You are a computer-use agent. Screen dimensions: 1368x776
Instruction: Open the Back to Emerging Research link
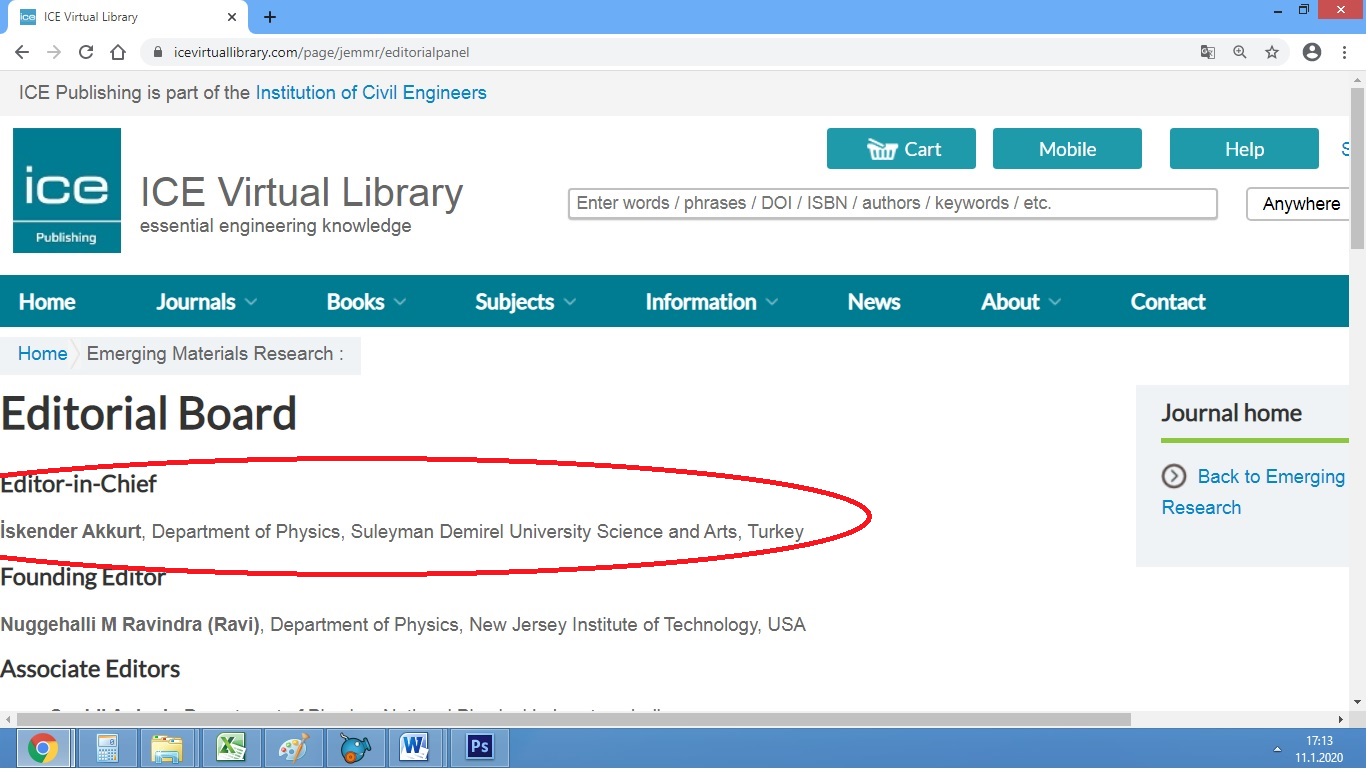tap(1253, 492)
